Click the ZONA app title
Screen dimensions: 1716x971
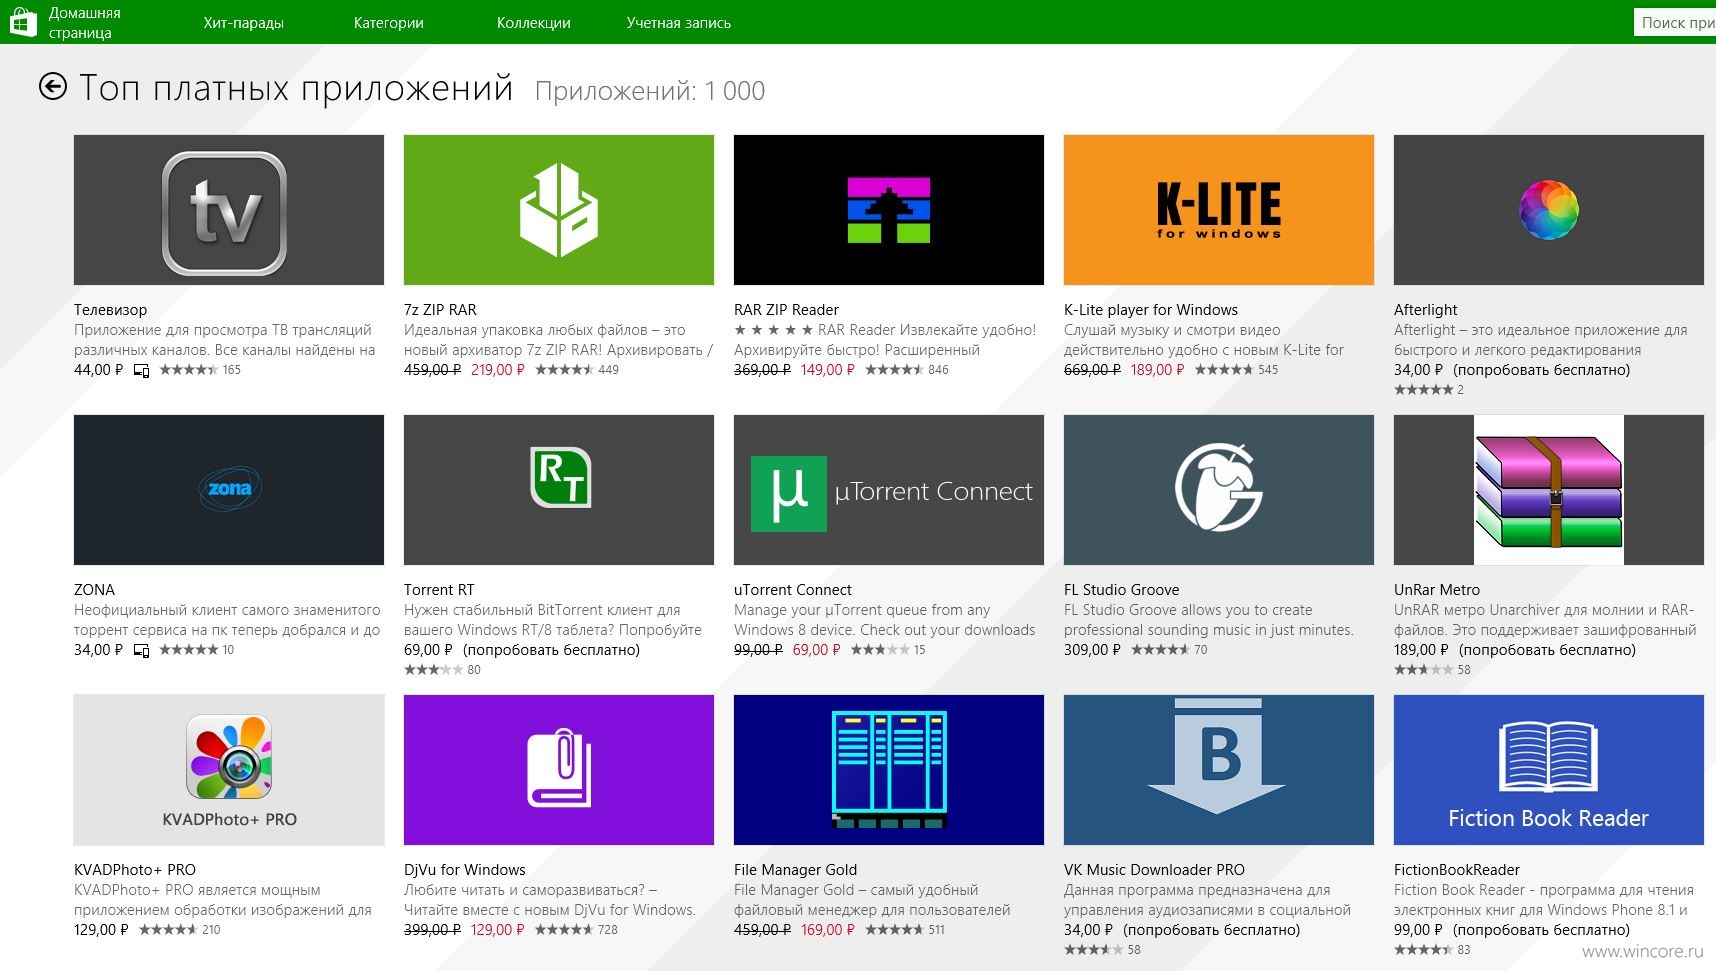(94, 590)
